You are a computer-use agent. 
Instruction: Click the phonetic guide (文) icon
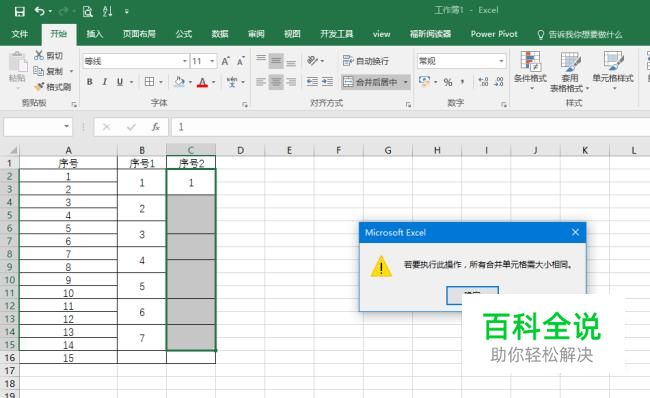tap(232, 82)
